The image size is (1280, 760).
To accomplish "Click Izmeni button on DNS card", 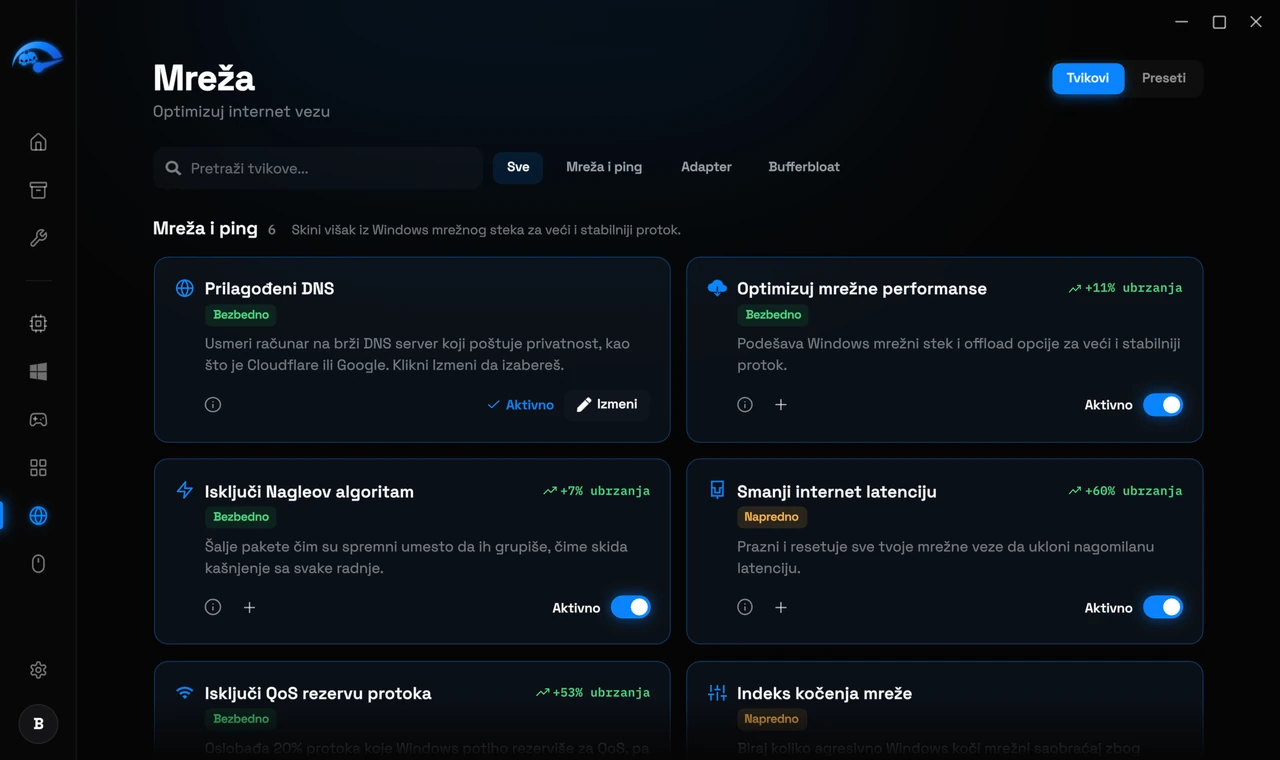I will [607, 404].
